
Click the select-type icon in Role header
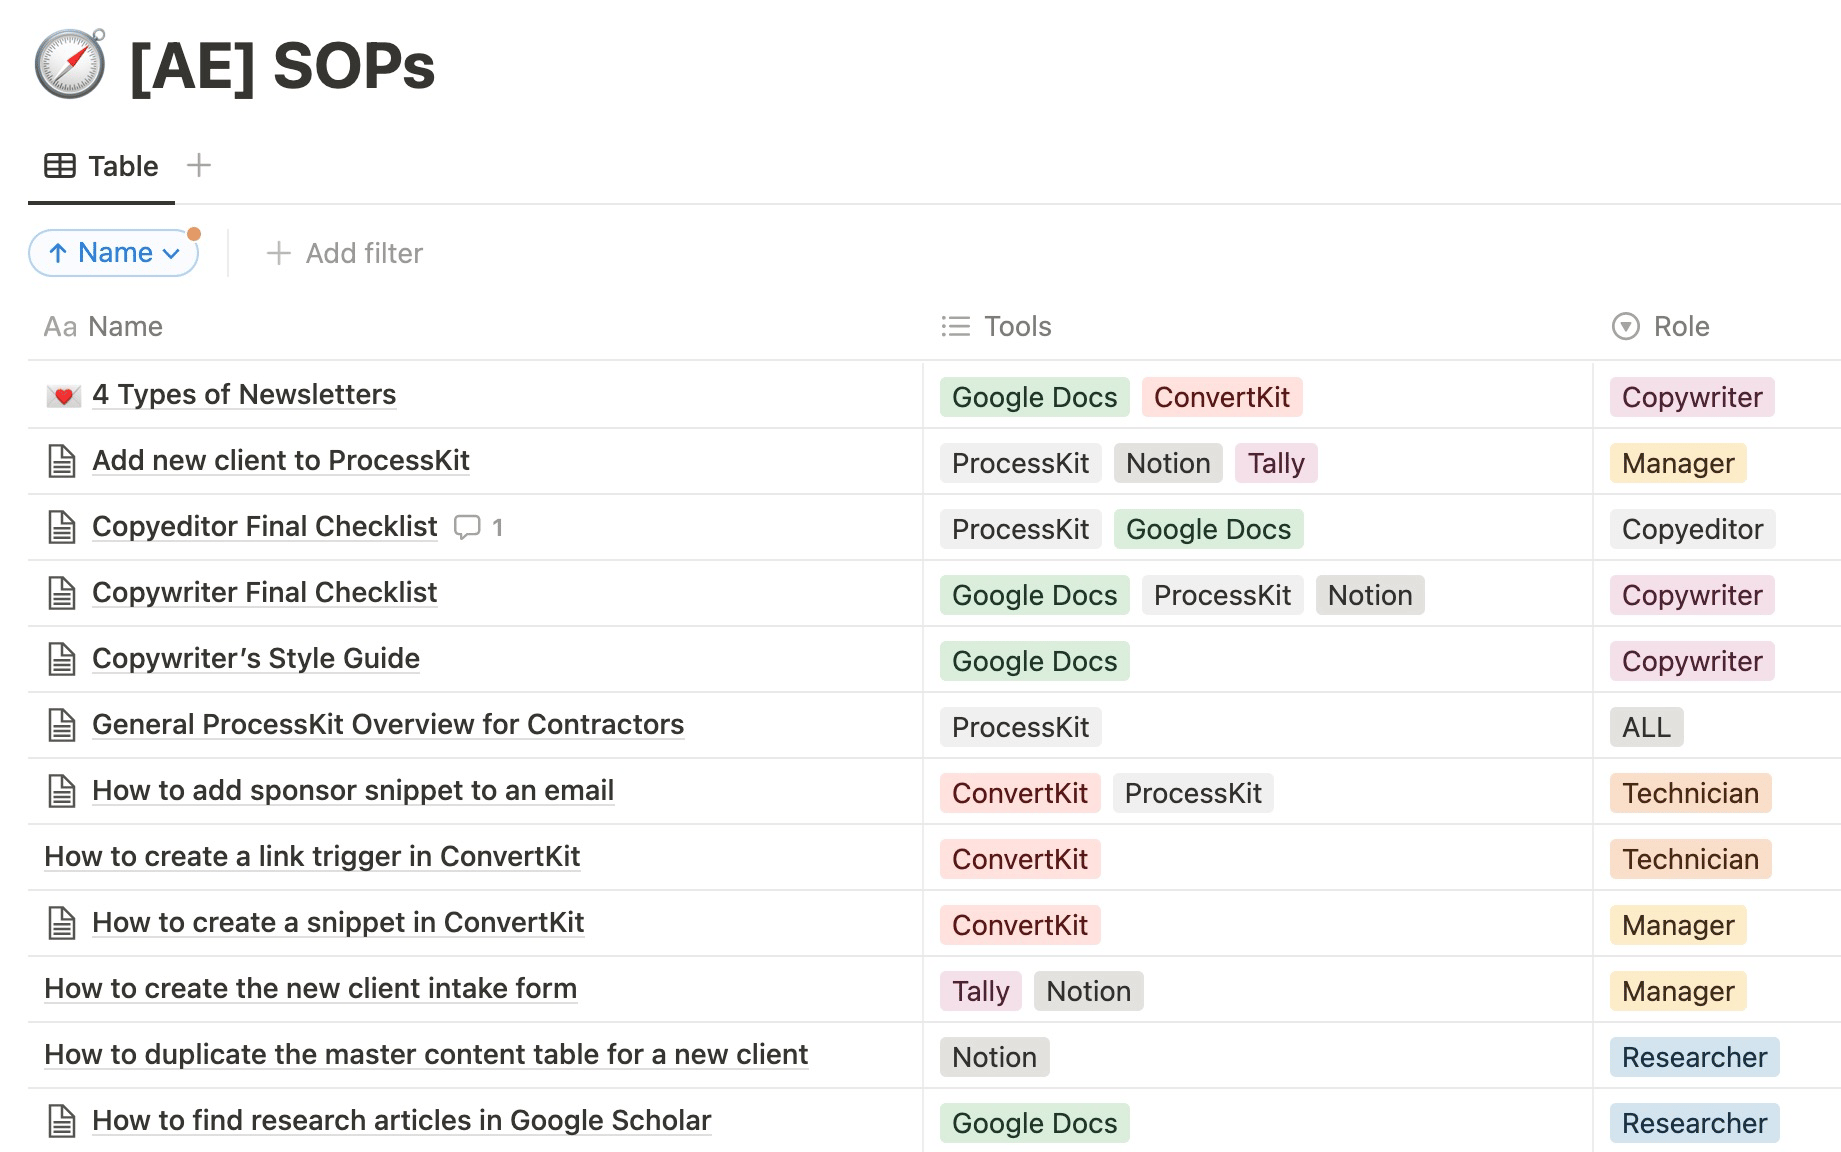[1626, 326]
